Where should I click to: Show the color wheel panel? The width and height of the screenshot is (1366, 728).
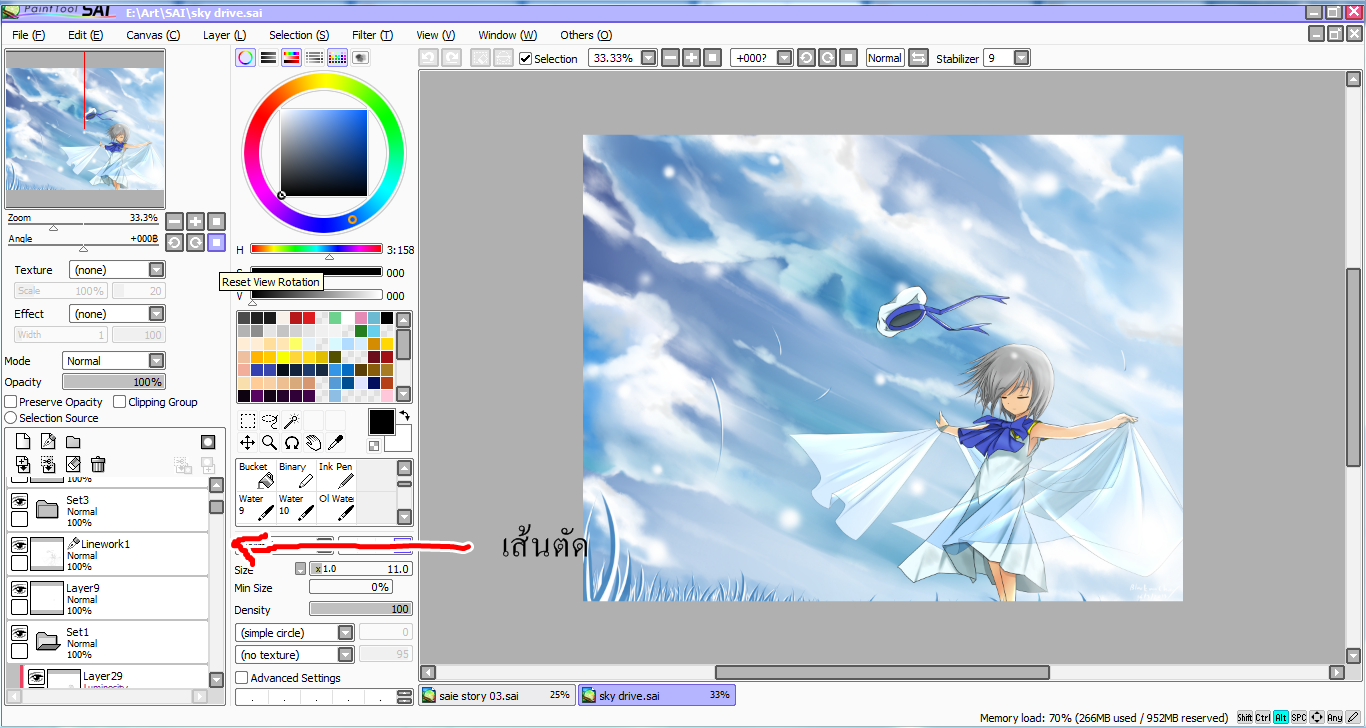click(245, 58)
